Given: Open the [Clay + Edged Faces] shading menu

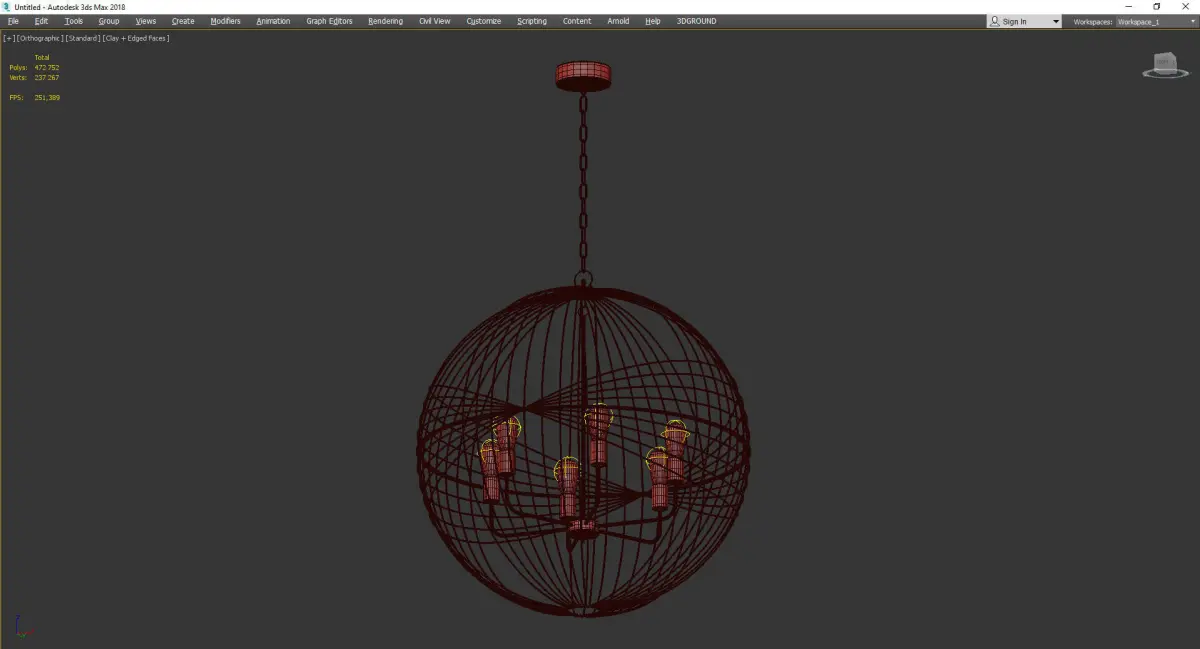Looking at the screenshot, I should pyautogui.click(x=136, y=38).
